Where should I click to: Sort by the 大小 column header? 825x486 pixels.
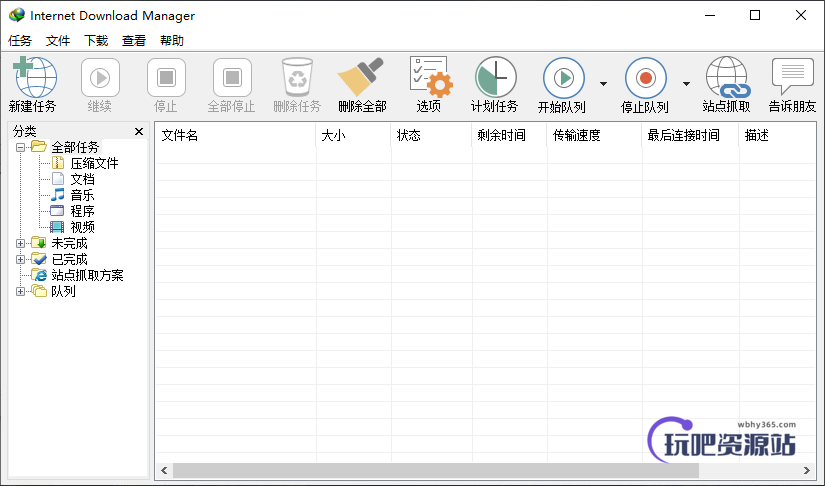coord(353,136)
